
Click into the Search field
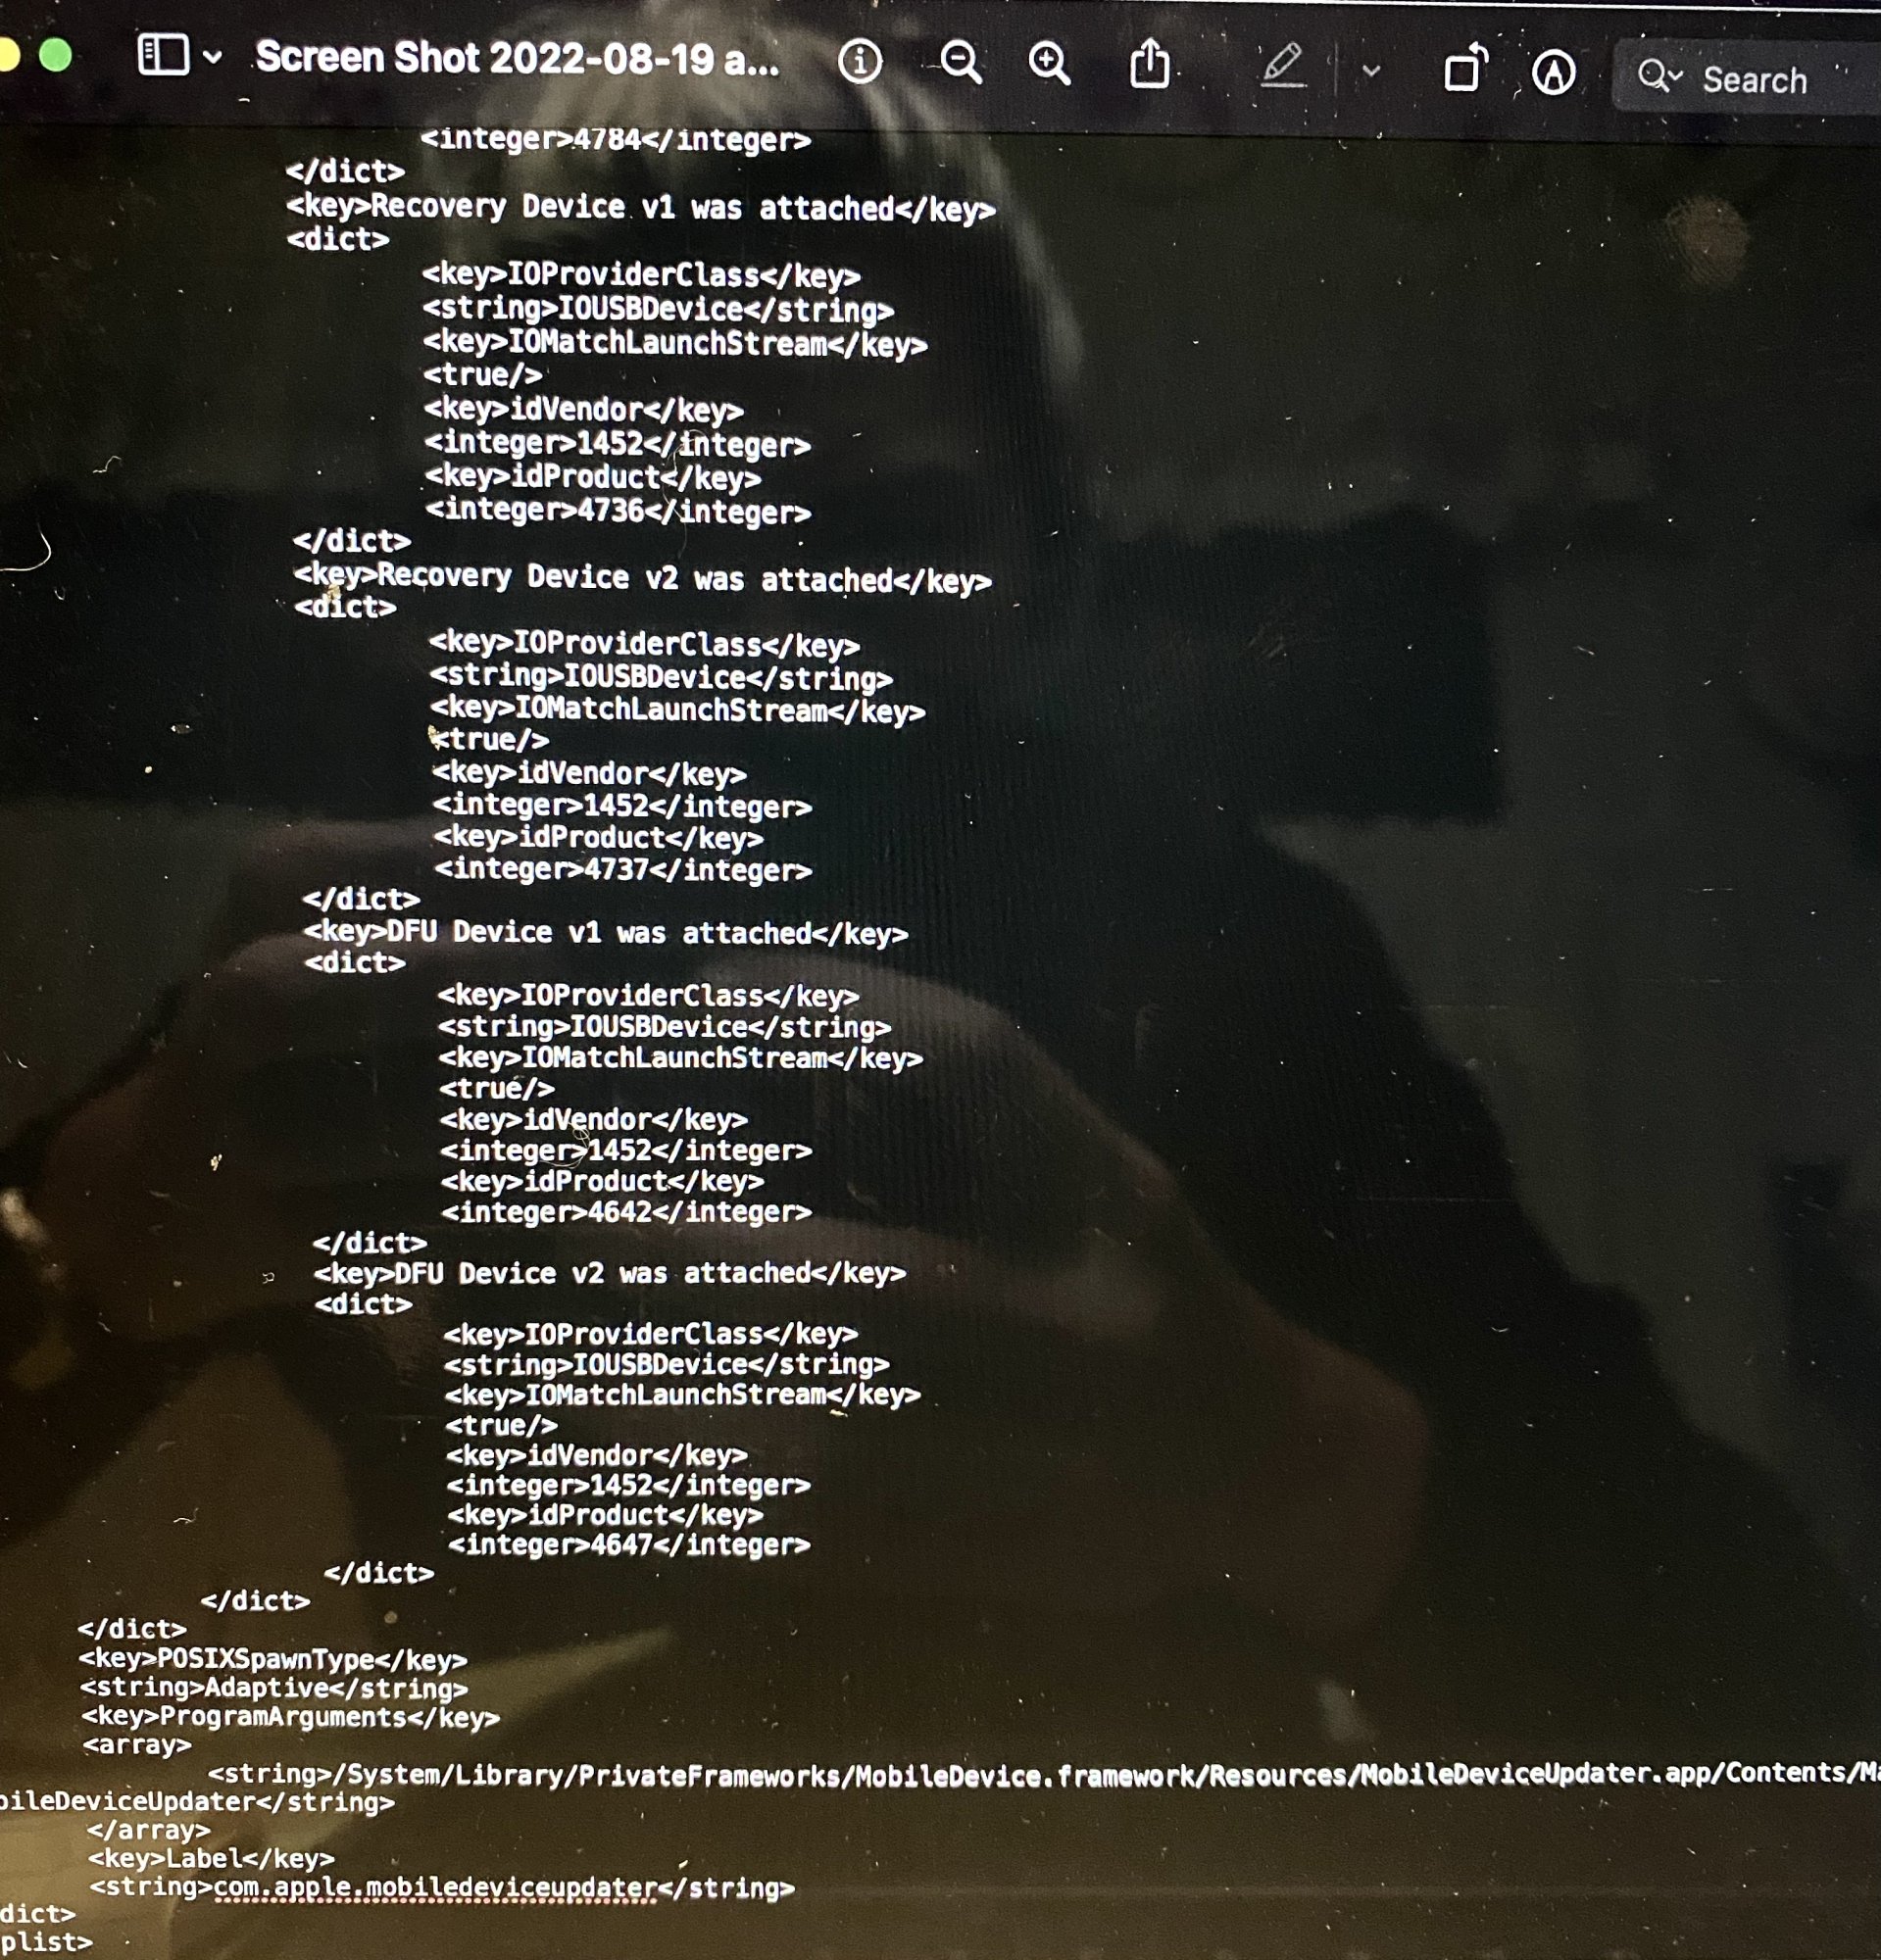(x=1746, y=79)
